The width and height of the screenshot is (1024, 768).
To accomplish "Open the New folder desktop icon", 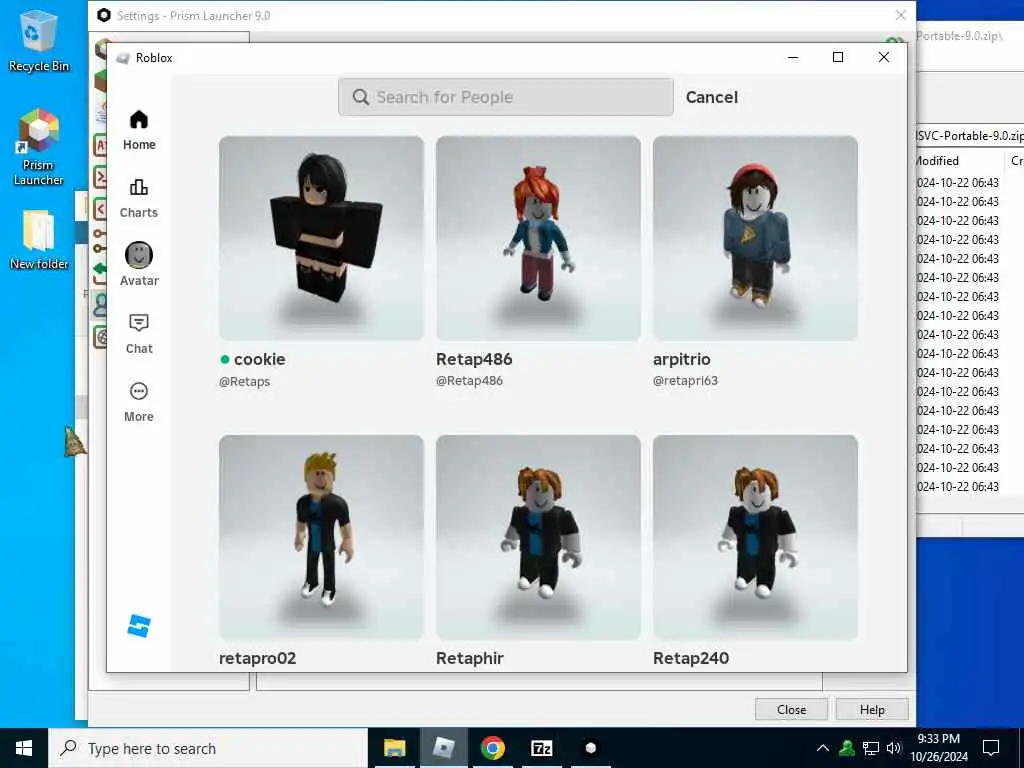I will [39, 240].
